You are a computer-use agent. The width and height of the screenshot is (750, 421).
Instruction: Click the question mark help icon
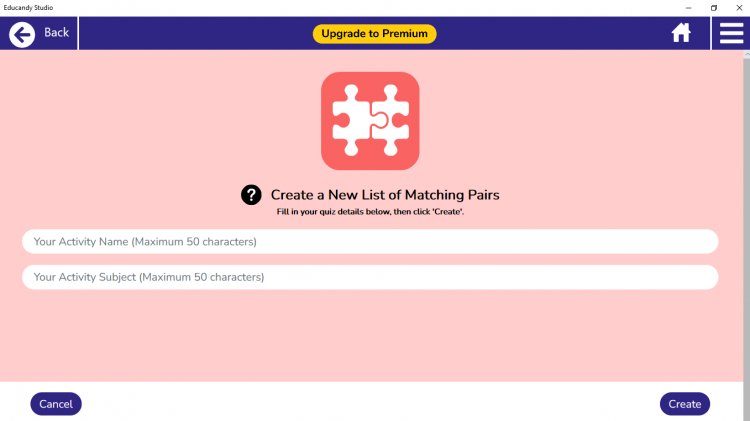coord(252,195)
